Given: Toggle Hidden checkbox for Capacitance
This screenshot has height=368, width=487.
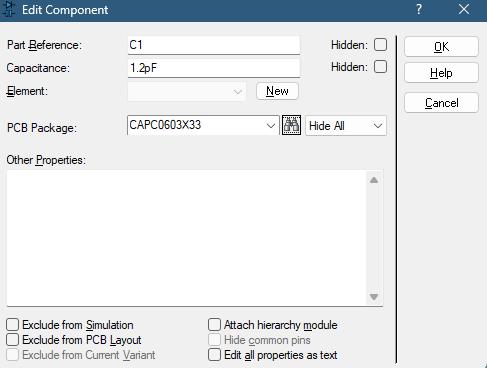Looking at the screenshot, I should (380, 67).
